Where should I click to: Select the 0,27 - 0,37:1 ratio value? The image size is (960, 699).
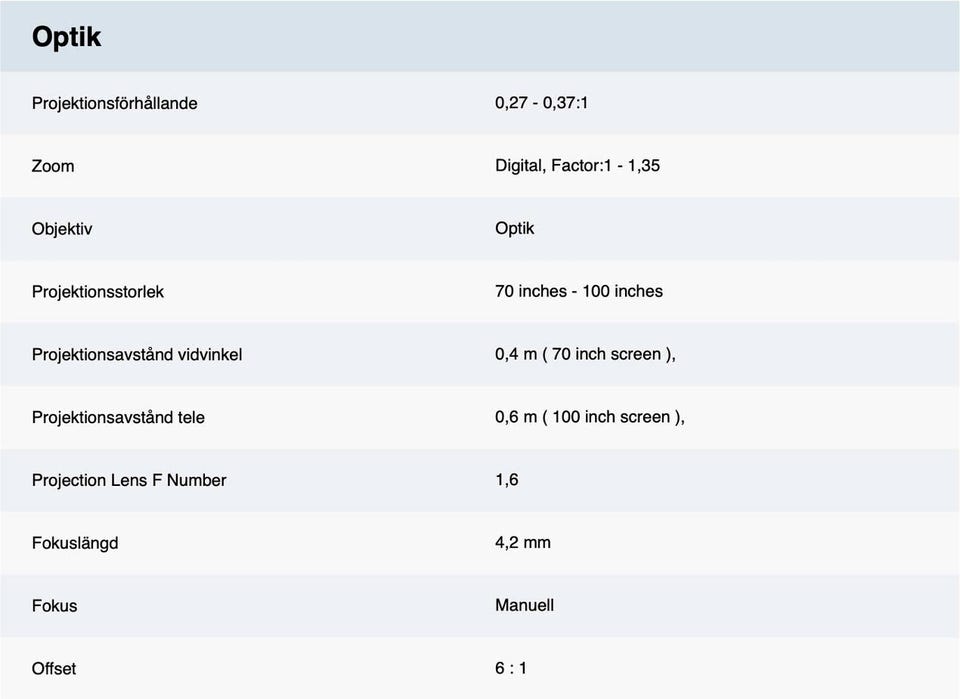click(x=541, y=103)
